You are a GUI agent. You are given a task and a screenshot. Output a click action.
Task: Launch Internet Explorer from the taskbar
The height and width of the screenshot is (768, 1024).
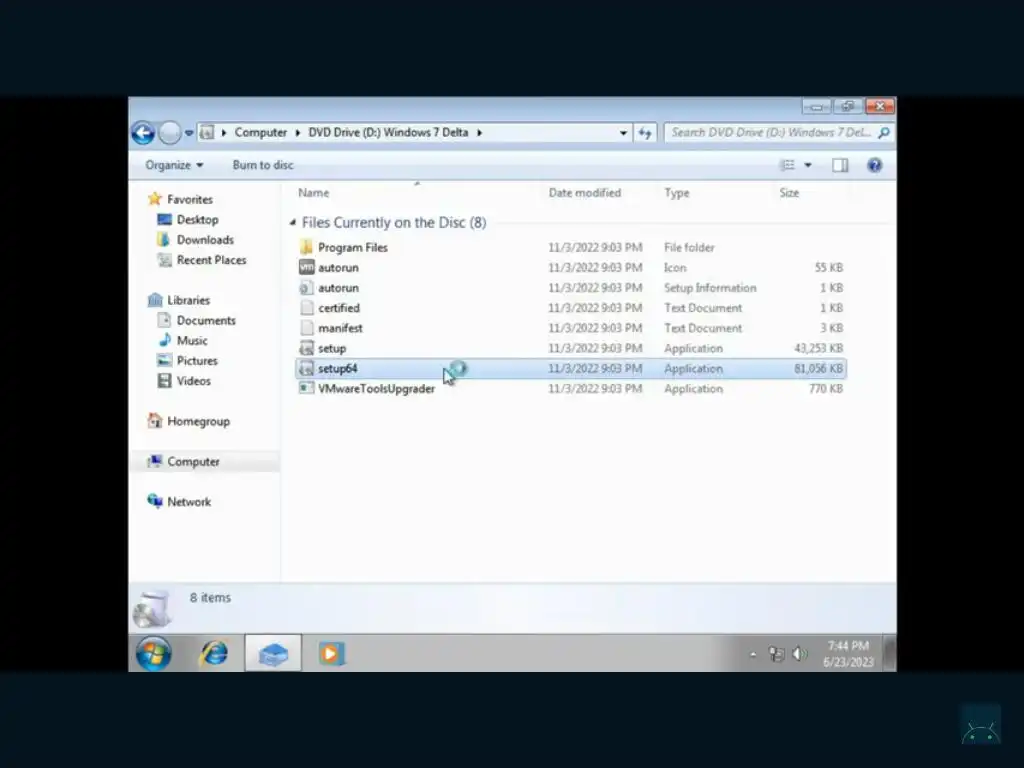point(214,653)
